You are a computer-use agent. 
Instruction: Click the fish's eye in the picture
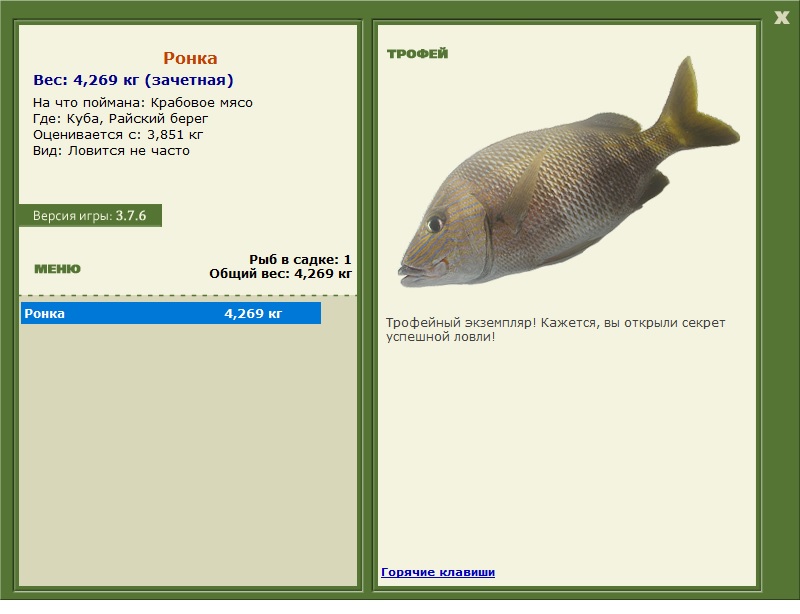[x=435, y=223]
